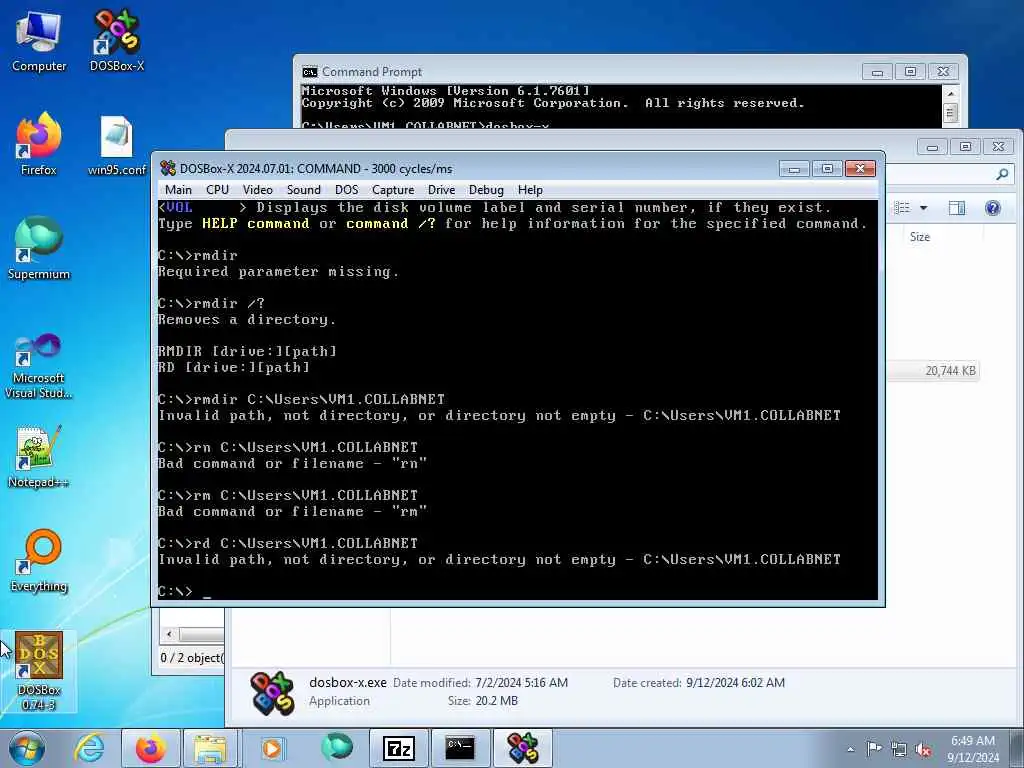Open the Main menu in DOSBox-X
Image resolution: width=1024 pixels, height=768 pixels.
click(x=178, y=190)
